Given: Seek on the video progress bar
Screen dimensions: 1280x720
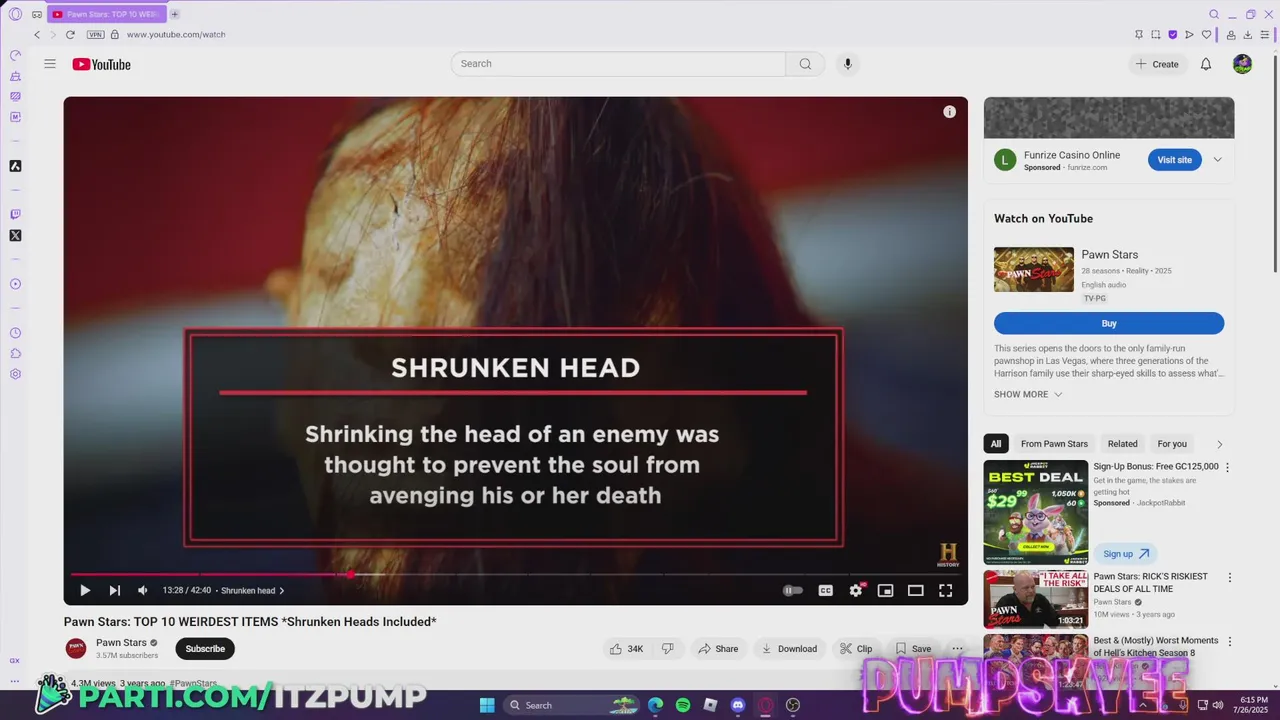Looking at the screenshot, I should click(x=515, y=574).
